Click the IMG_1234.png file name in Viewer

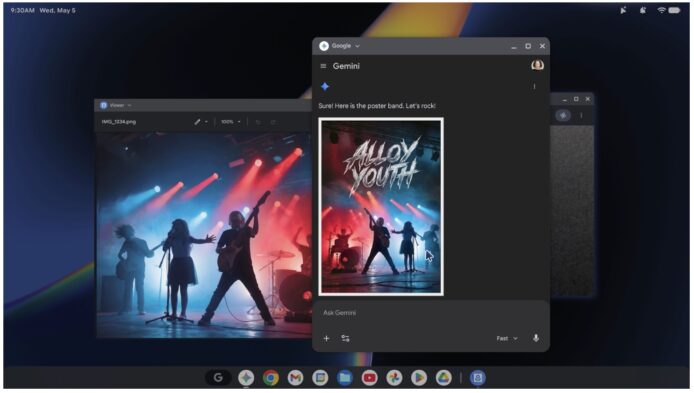(119, 122)
